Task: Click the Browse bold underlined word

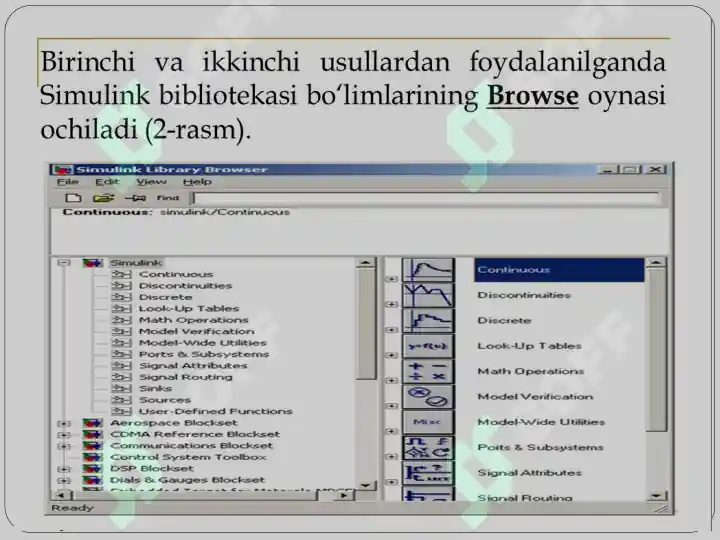Action: click(533, 96)
